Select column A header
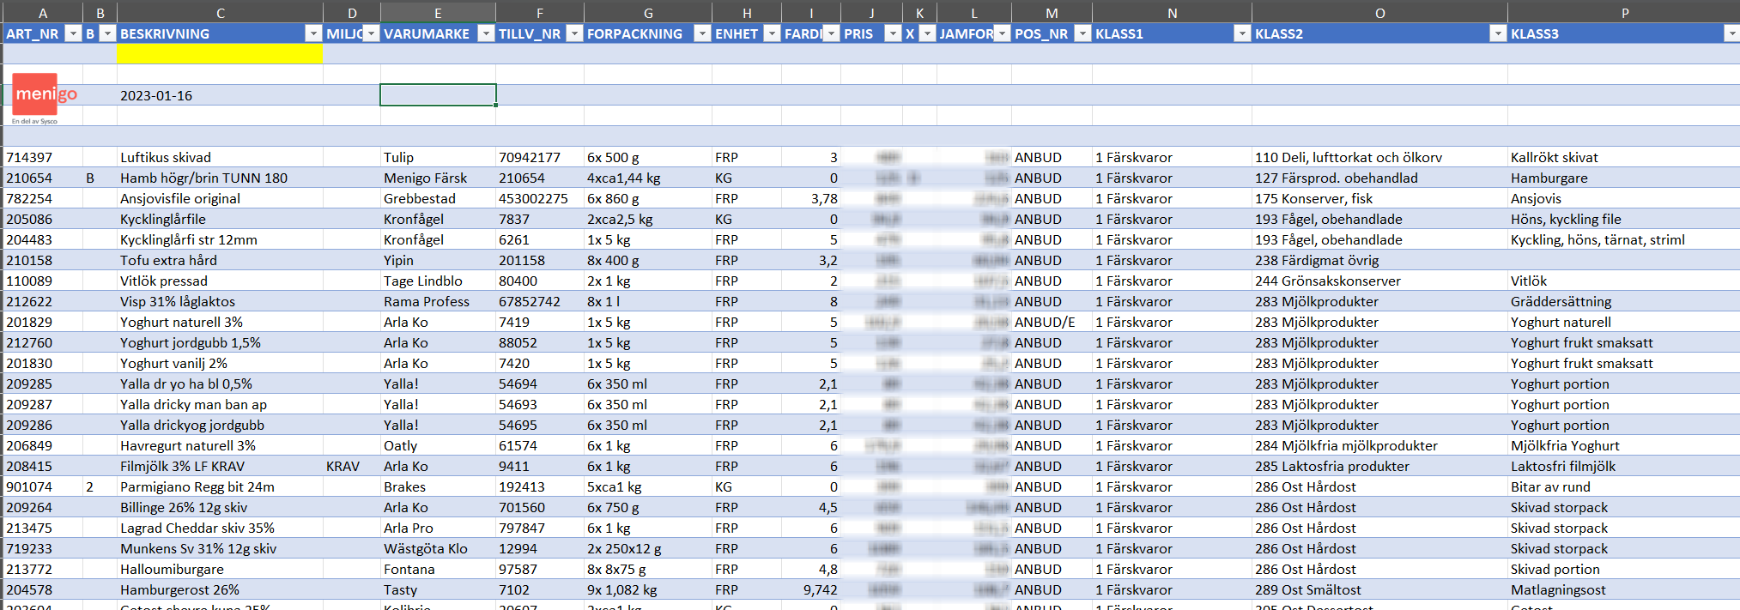1740x610 pixels. point(42,13)
